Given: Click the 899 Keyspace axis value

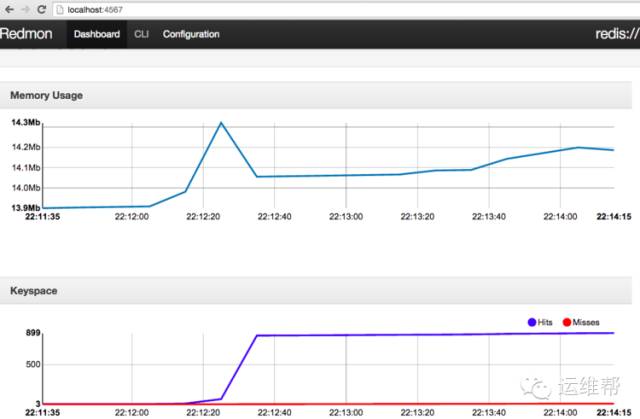Looking at the screenshot, I should [x=33, y=333].
